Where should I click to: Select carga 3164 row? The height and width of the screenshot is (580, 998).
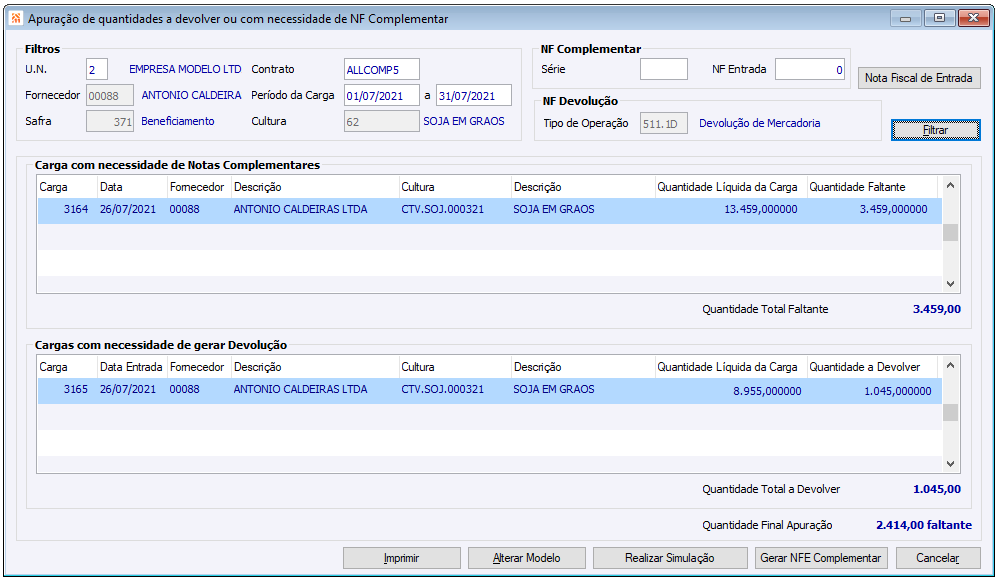(x=490, y=210)
